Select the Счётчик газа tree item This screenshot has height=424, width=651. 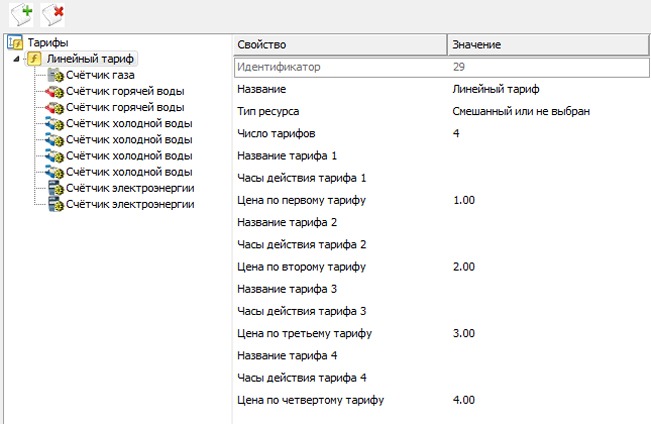click(x=100, y=76)
